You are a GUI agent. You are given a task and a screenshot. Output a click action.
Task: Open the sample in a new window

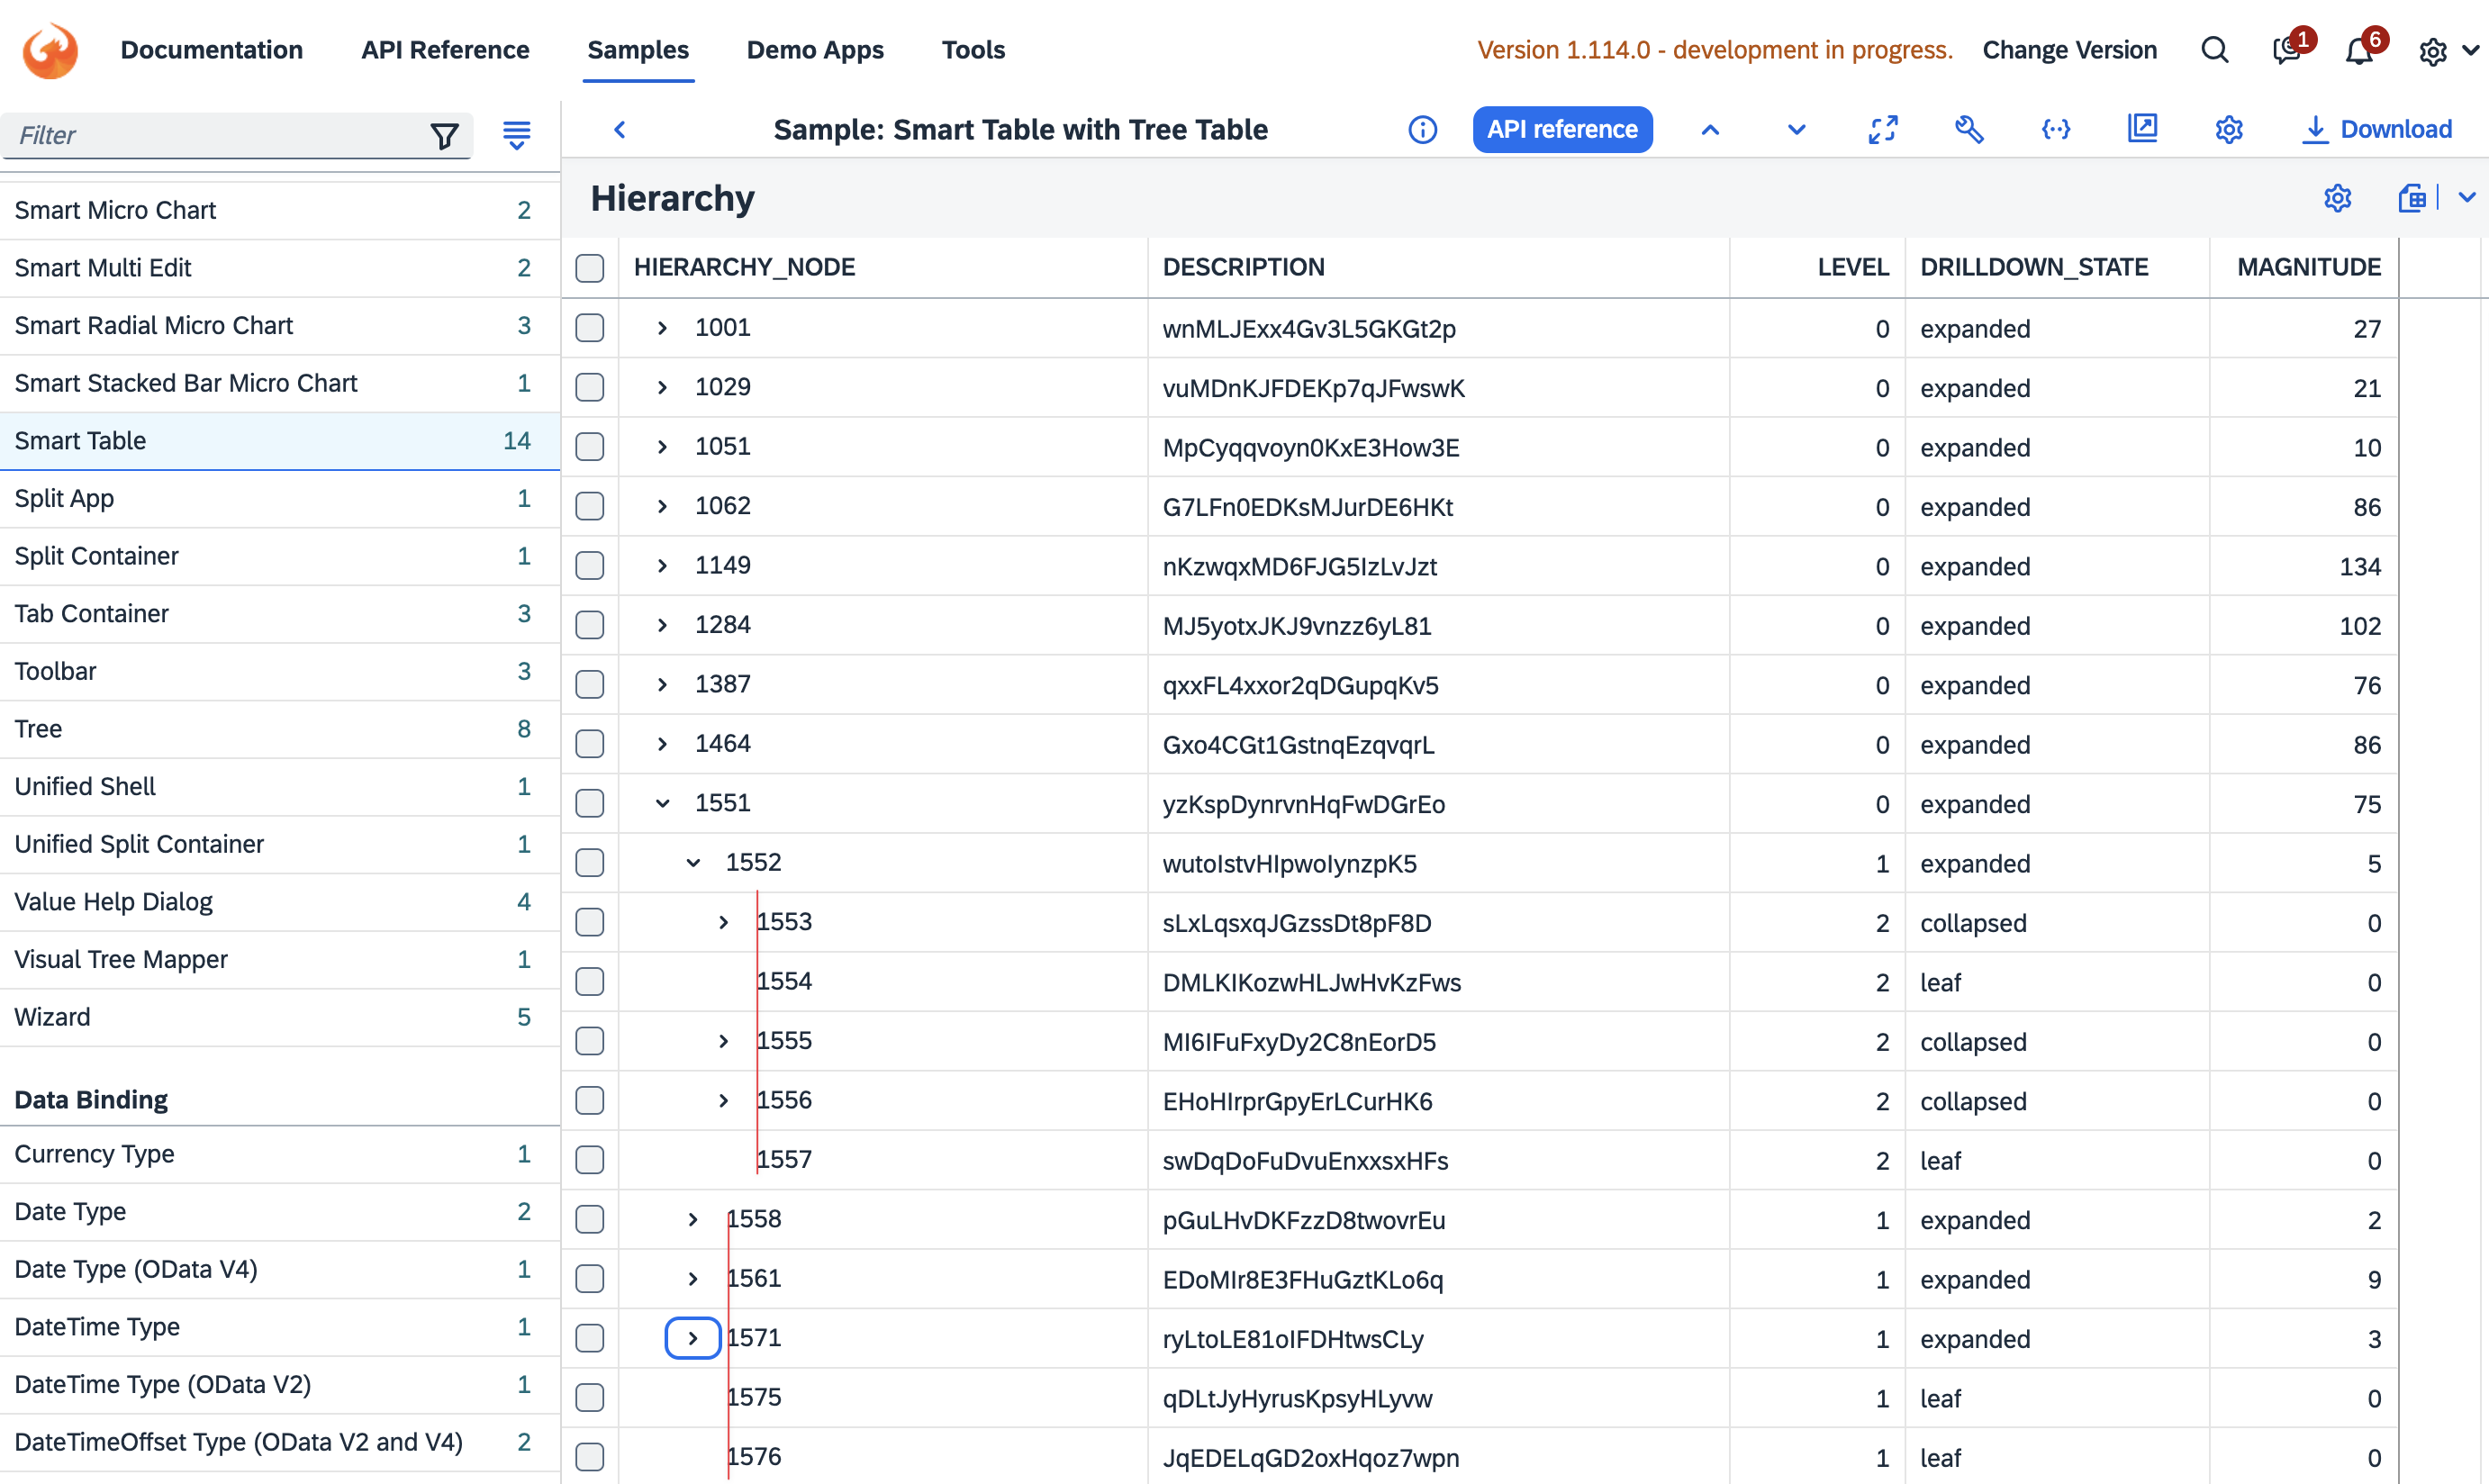(2142, 129)
